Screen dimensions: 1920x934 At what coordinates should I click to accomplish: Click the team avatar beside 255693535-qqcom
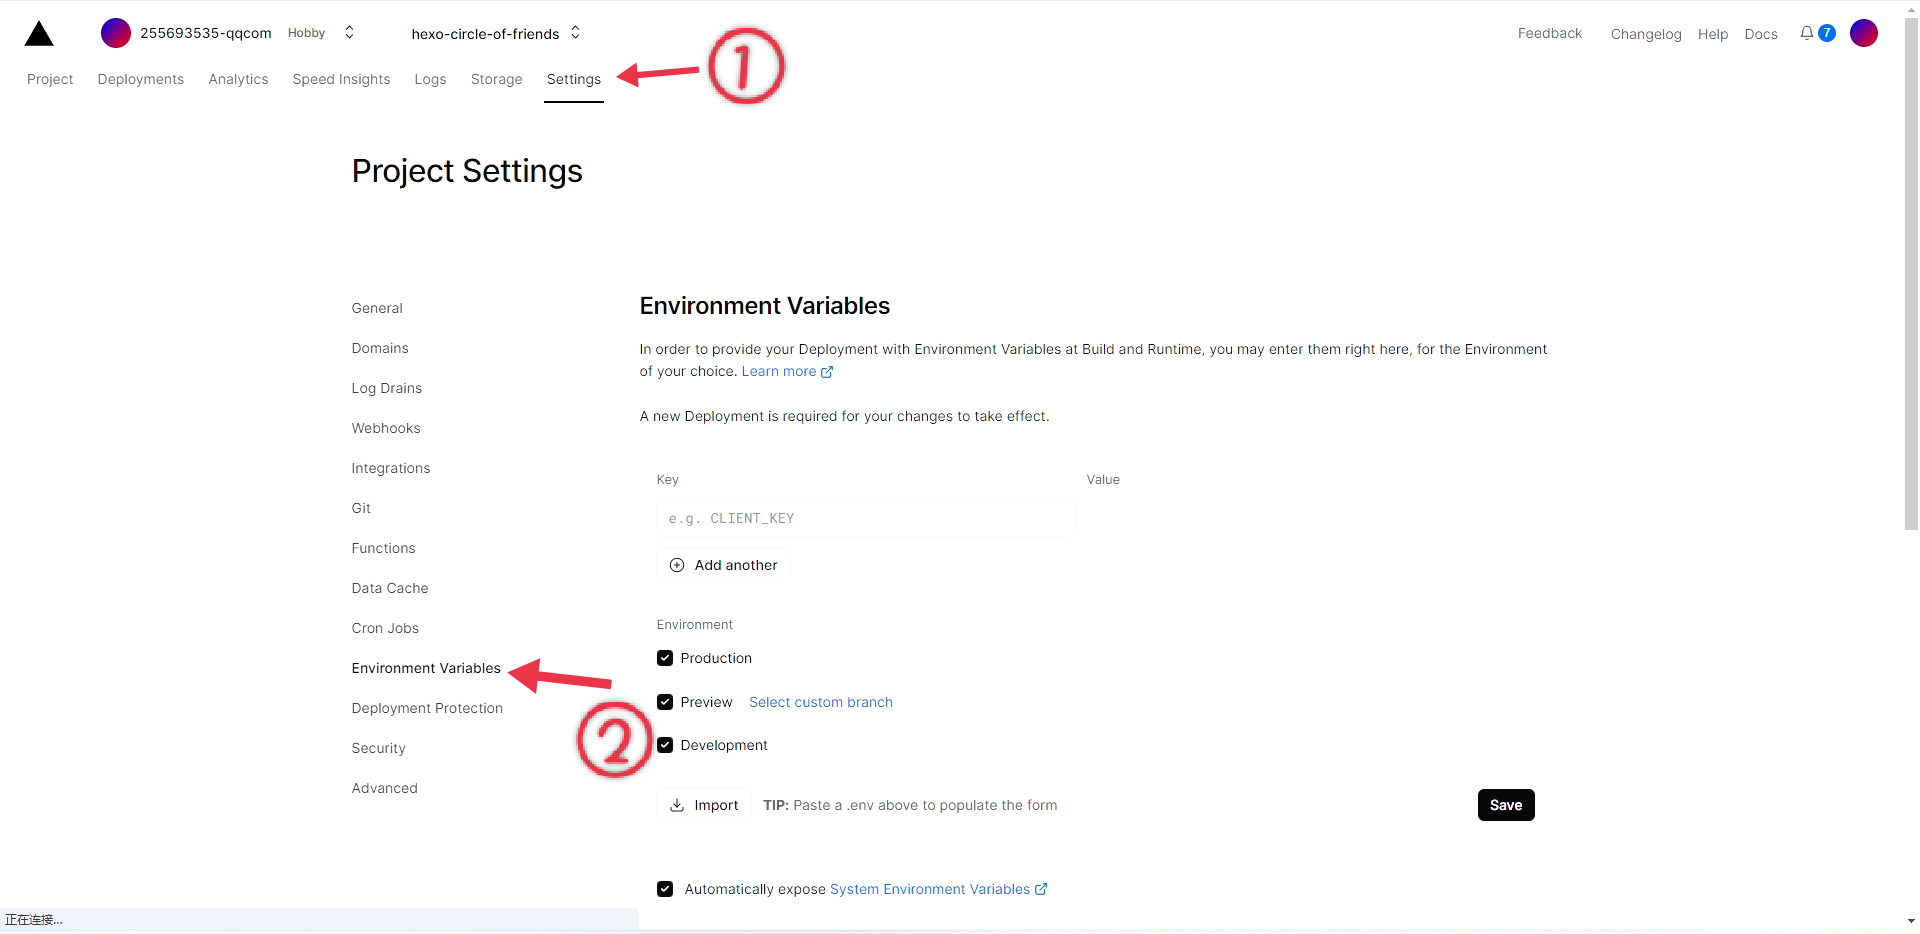[x=116, y=33]
